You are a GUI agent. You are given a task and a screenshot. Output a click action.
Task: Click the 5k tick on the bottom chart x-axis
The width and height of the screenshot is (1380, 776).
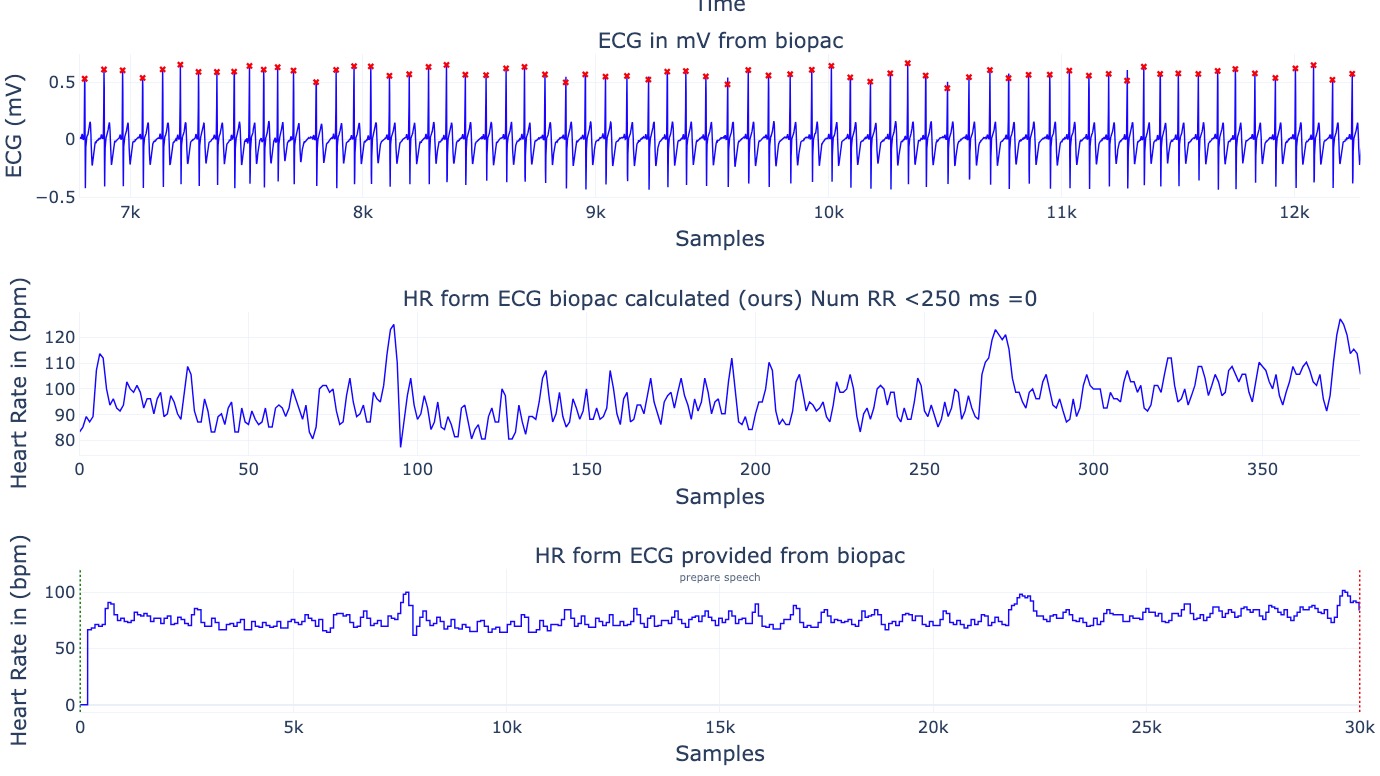(x=293, y=727)
